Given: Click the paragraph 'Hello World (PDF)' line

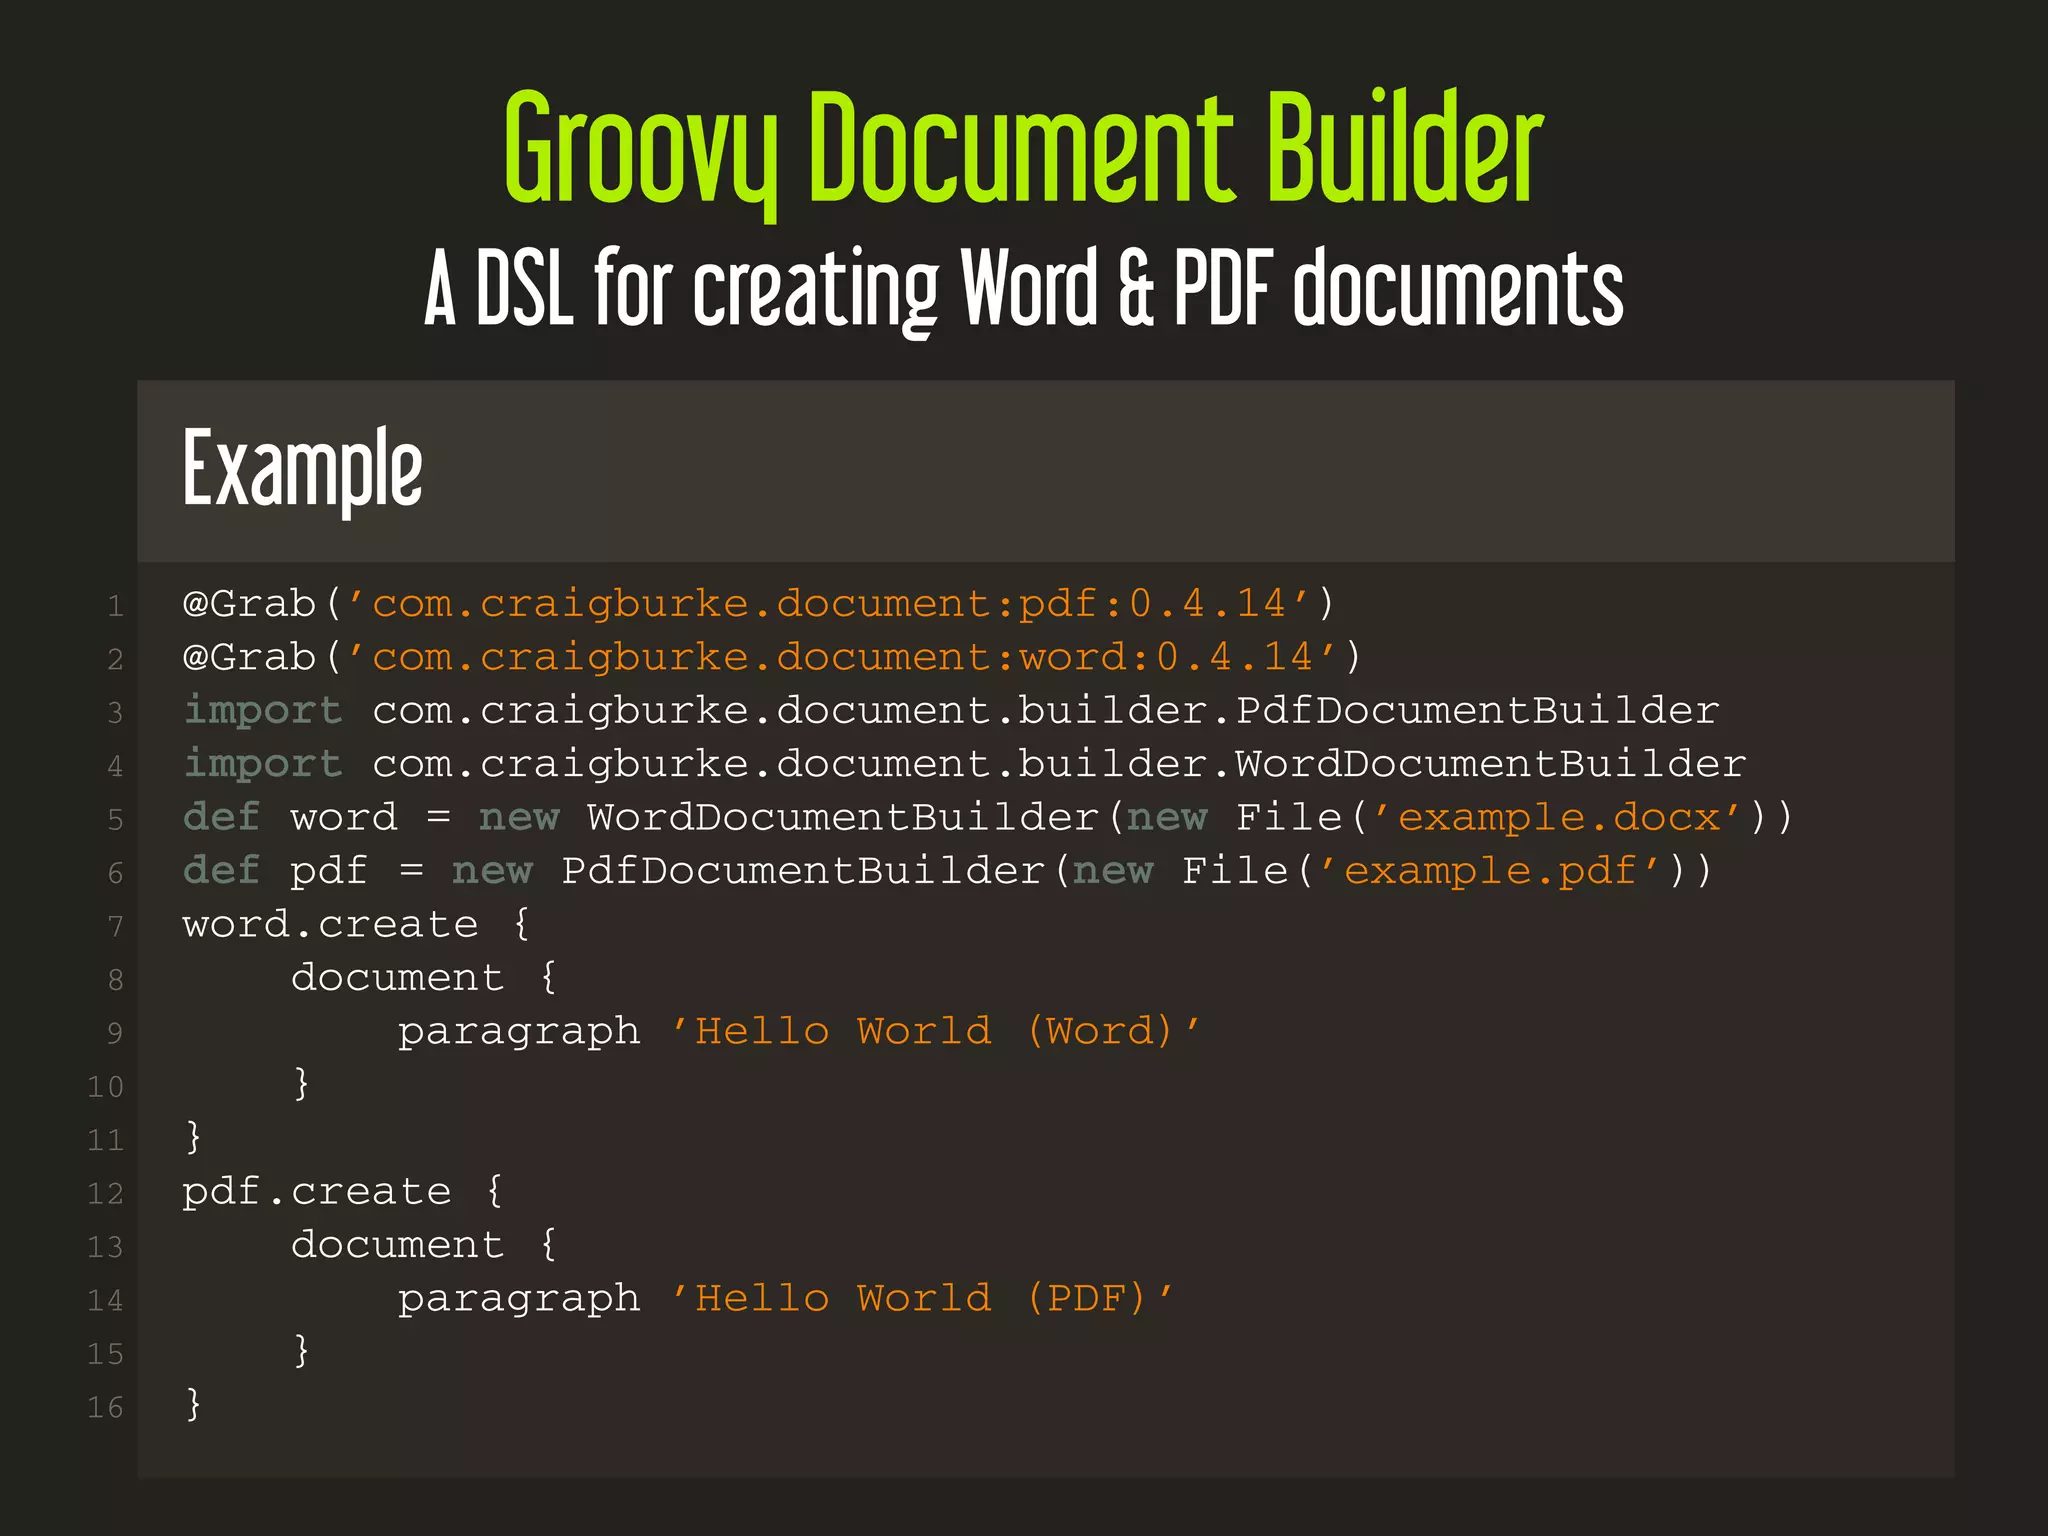Looking at the screenshot, I should (786, 1298).
